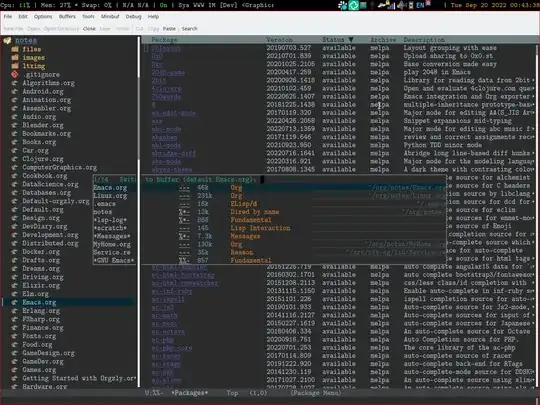Open the Help menu
Image resolution: width=540 pixels, height=405 pixels.
point(153,17)
